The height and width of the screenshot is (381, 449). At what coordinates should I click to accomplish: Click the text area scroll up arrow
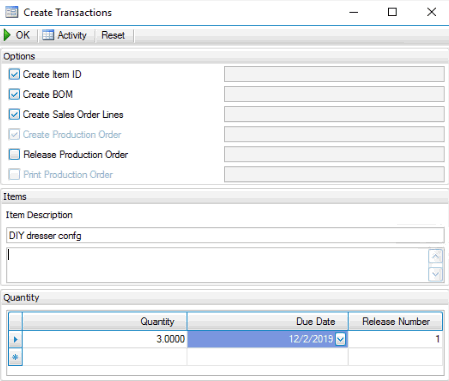(x=435, y=256)
